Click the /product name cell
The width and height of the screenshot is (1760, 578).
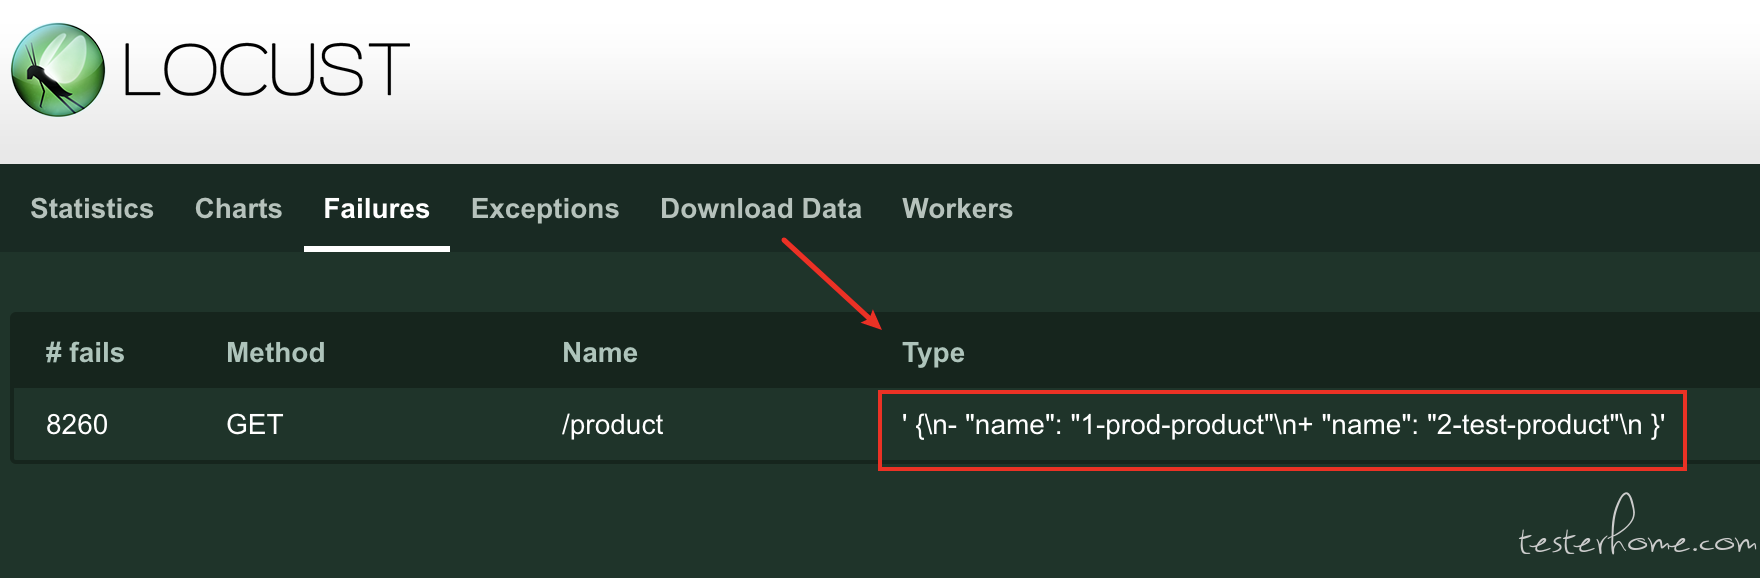pos(612,425)
